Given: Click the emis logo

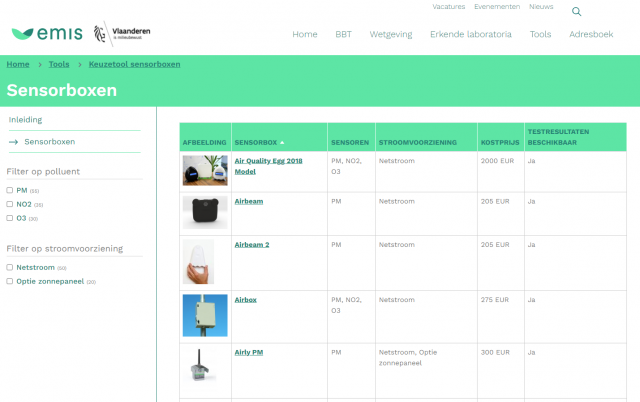Looking at the screenshot, I should click(47, 33).
